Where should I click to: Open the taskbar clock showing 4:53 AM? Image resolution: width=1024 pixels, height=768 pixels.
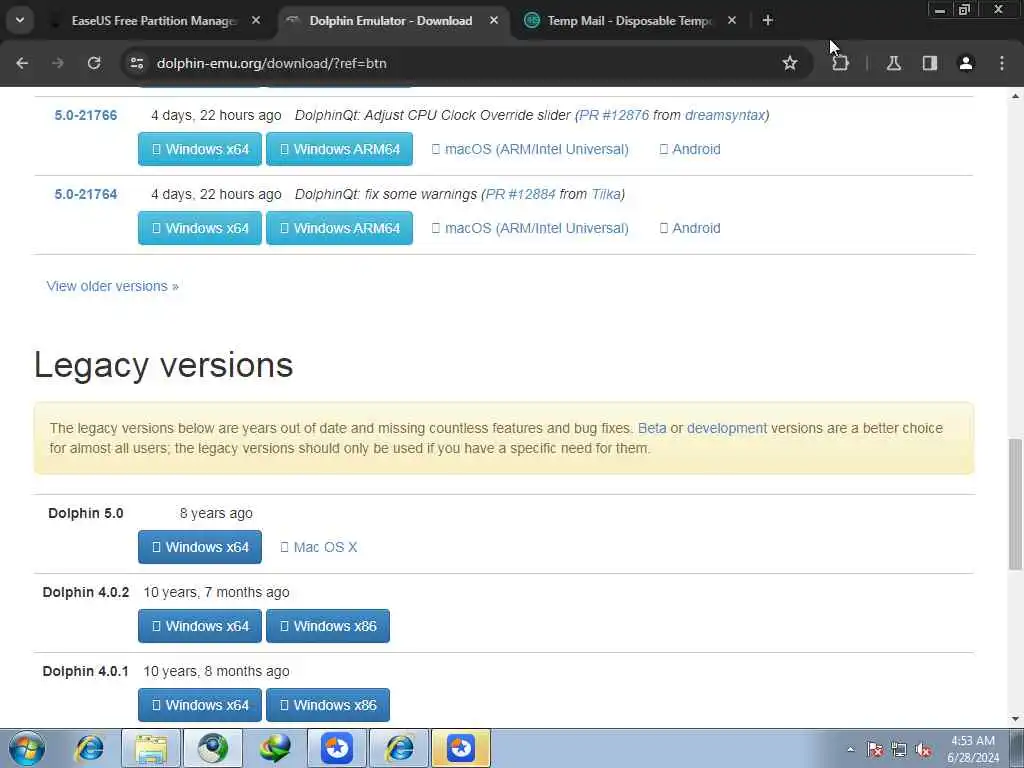pos(973,749)
